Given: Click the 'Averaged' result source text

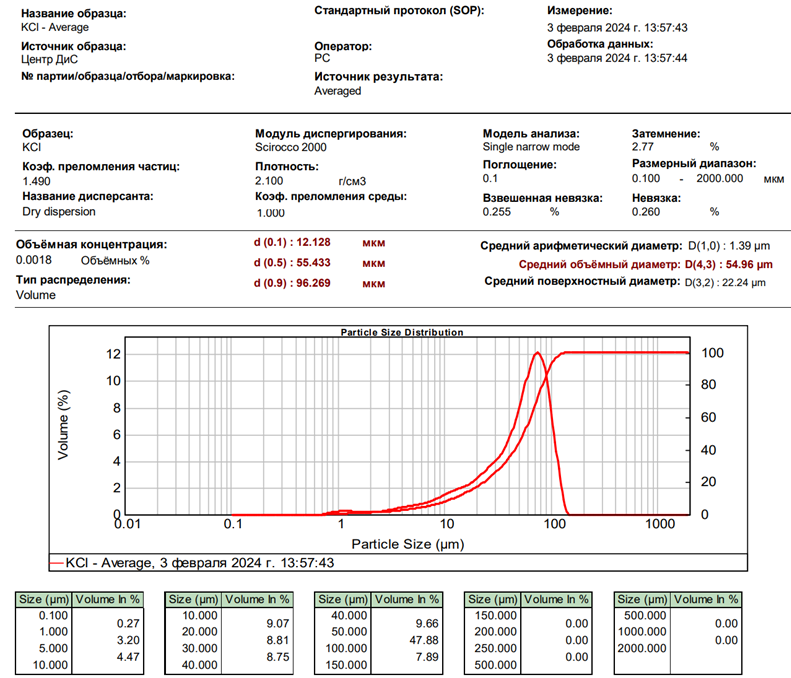Looking at the screenshot, I should pos(338,91).
